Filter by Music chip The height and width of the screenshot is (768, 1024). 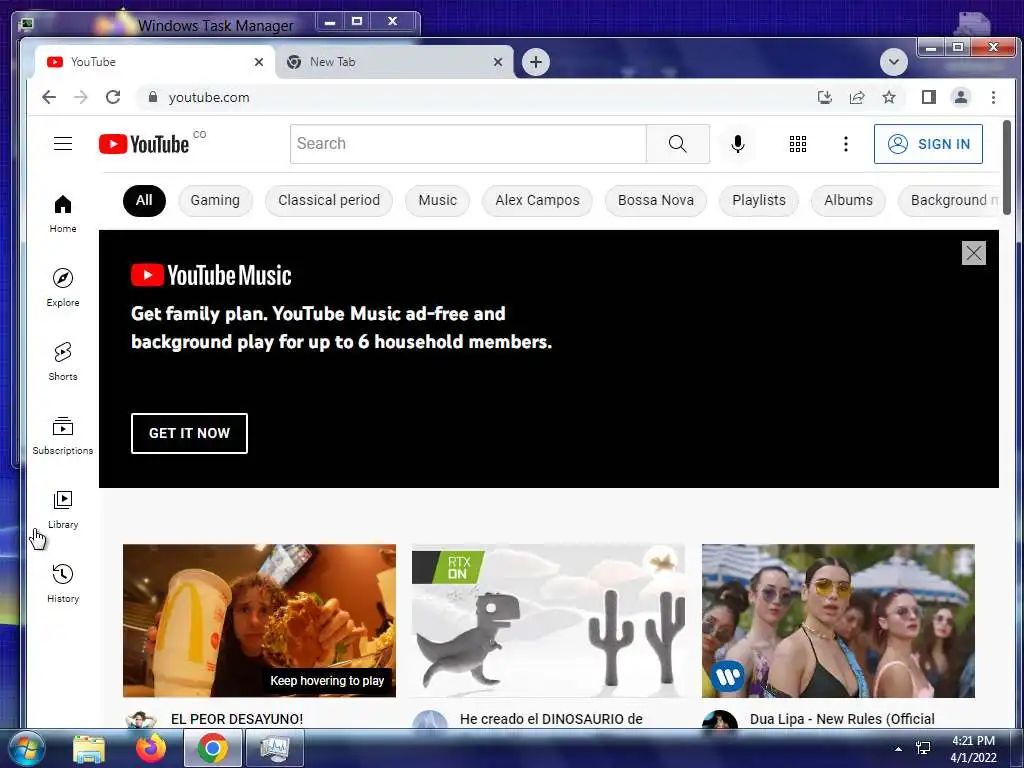pos(438,200)
